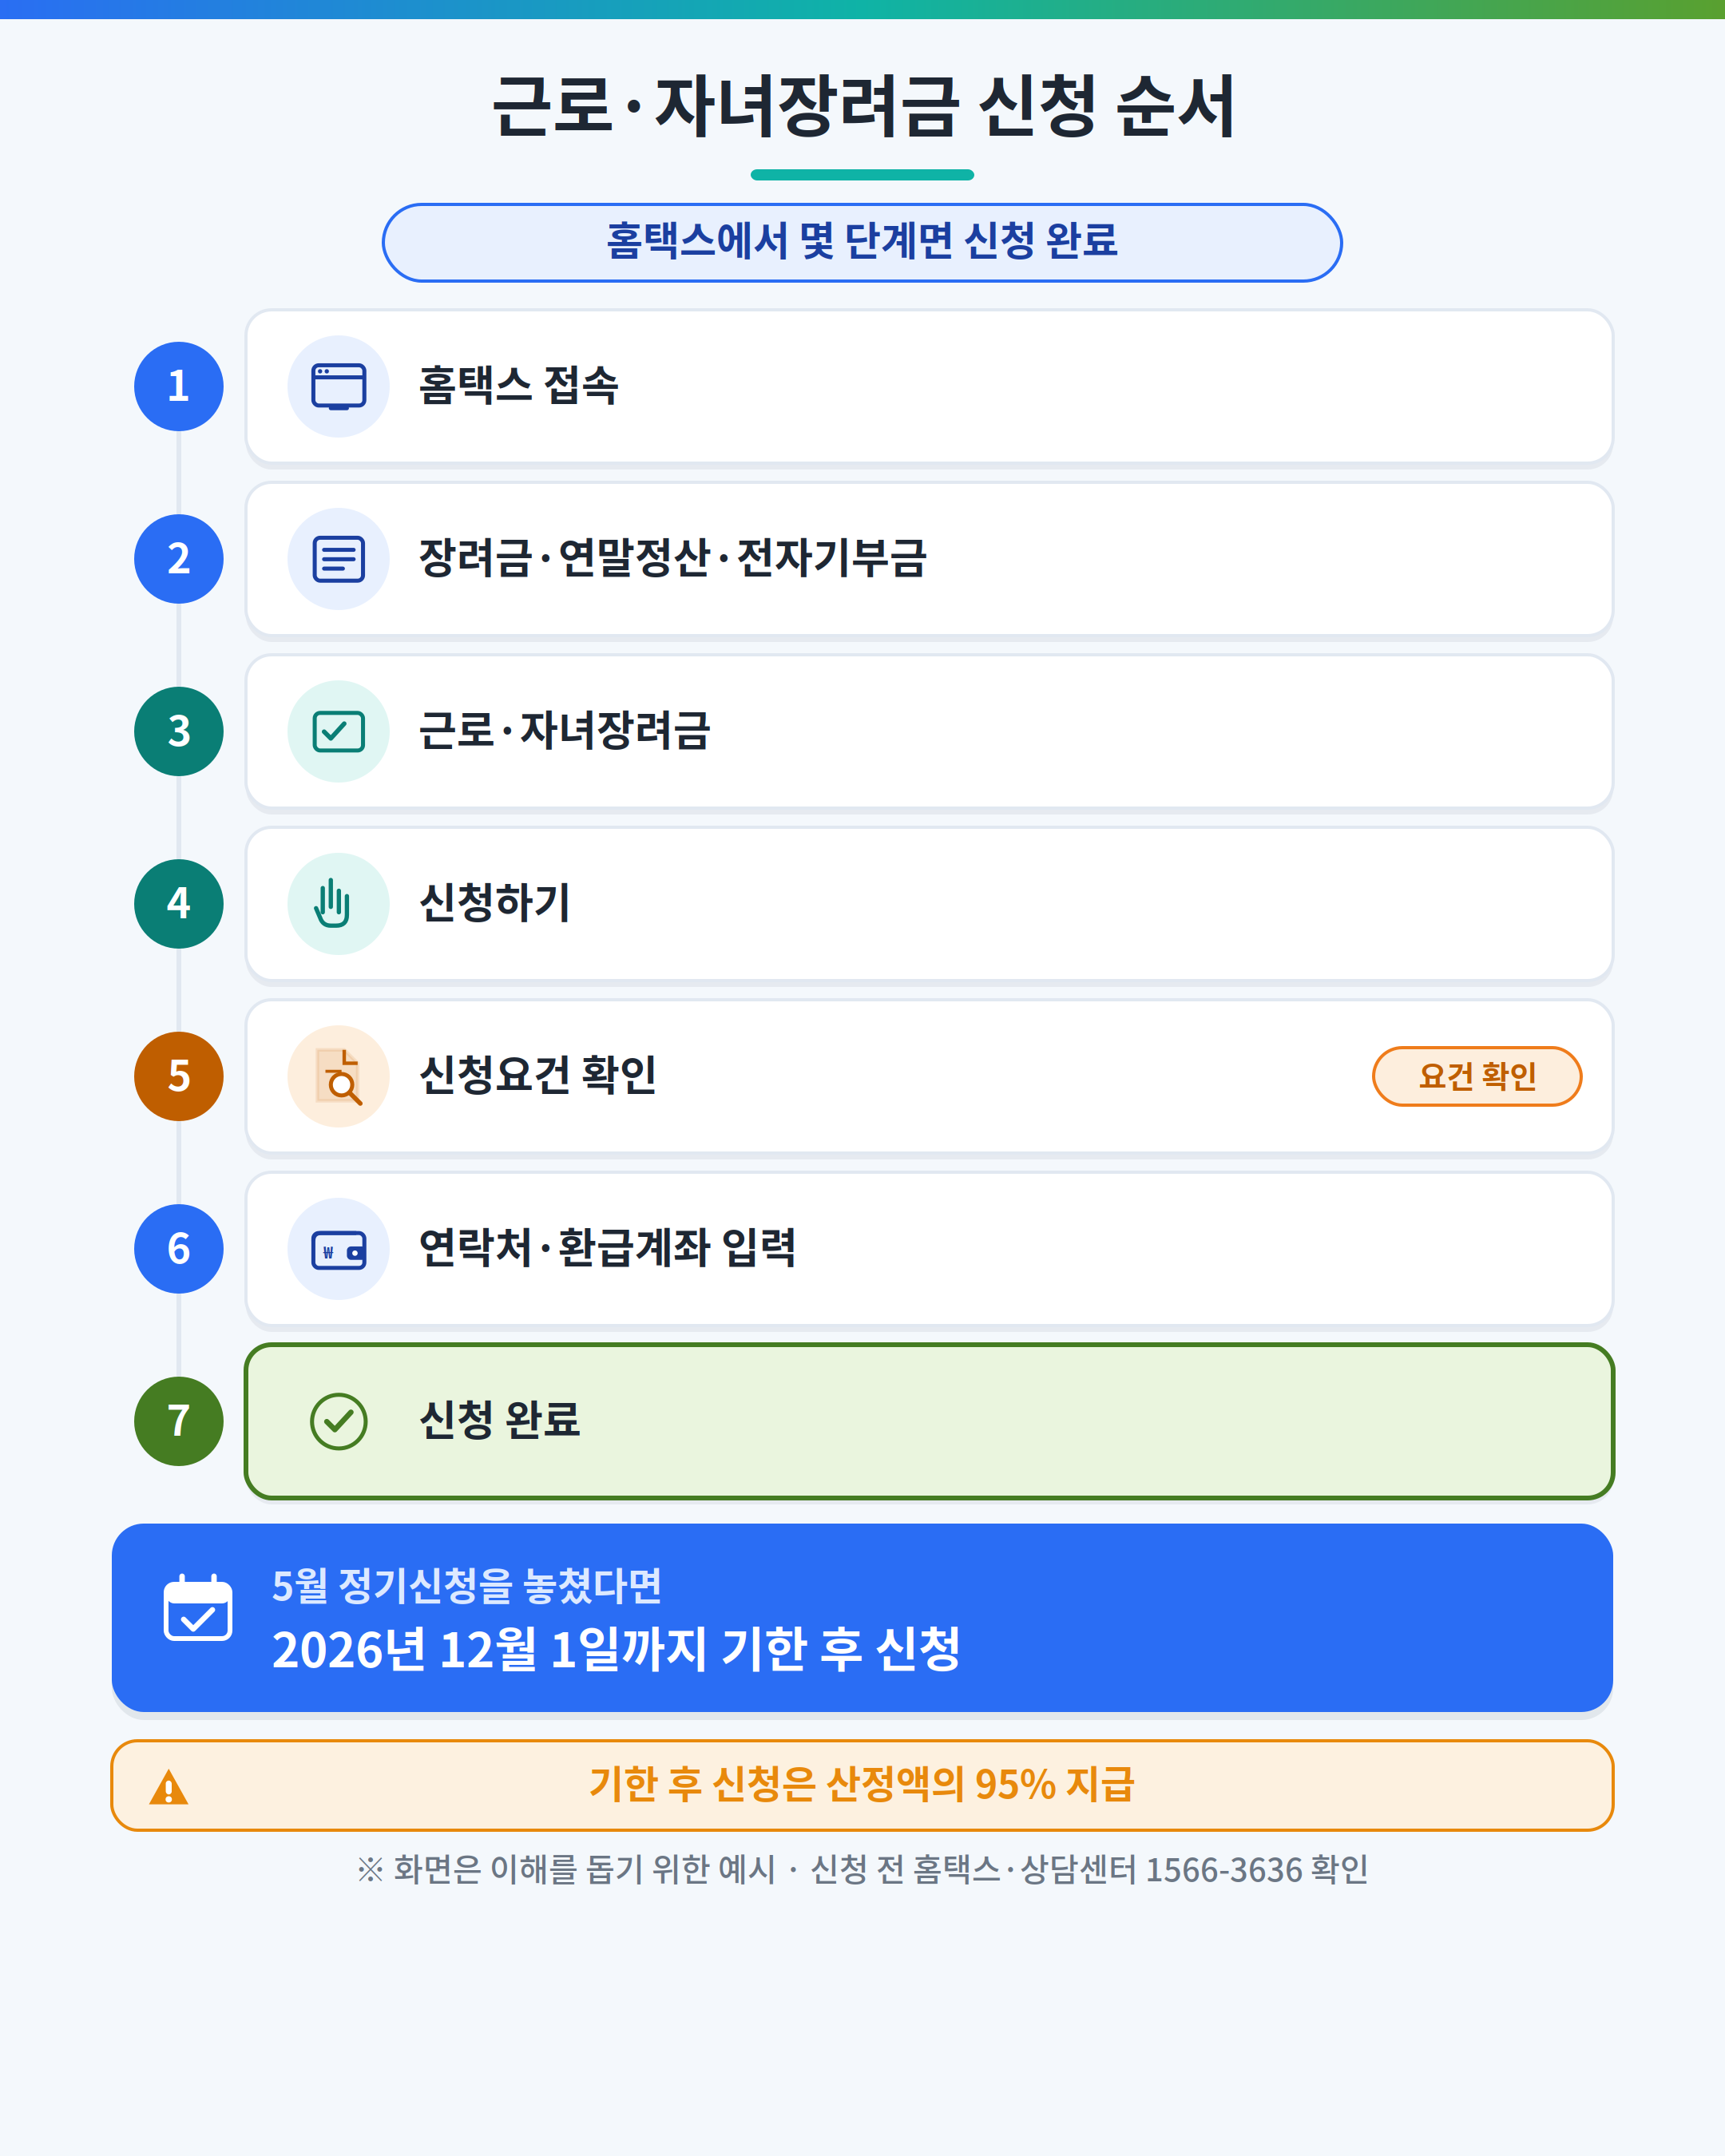The width and height of the screenshot is (1725, 2156).
Task: Click the 산정액의 95% 지급 notice bar
Action: [x=862, y=1785]
